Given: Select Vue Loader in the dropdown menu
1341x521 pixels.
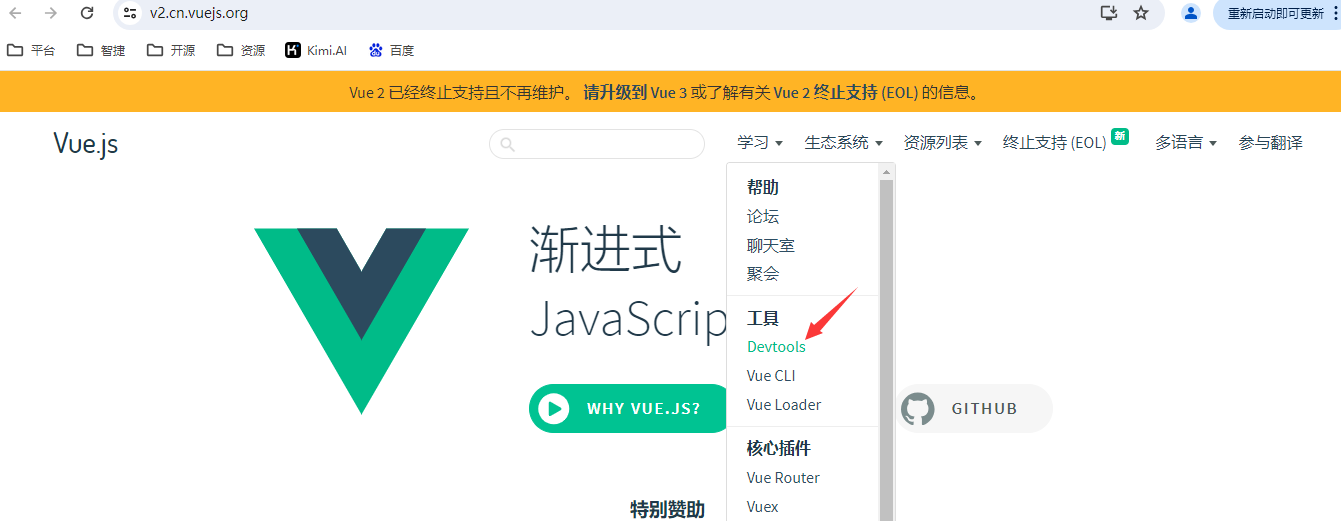Looking at the screenshot, I should [784, 405].
